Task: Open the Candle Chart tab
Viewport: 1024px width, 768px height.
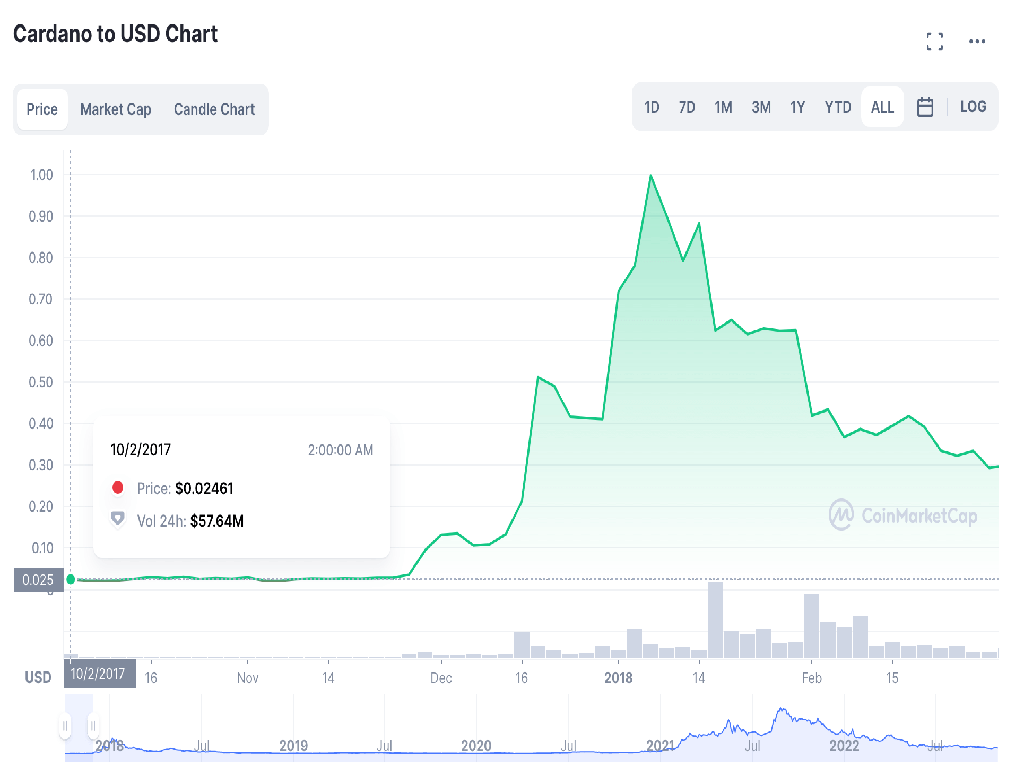Action: click(x=214, y=109)
